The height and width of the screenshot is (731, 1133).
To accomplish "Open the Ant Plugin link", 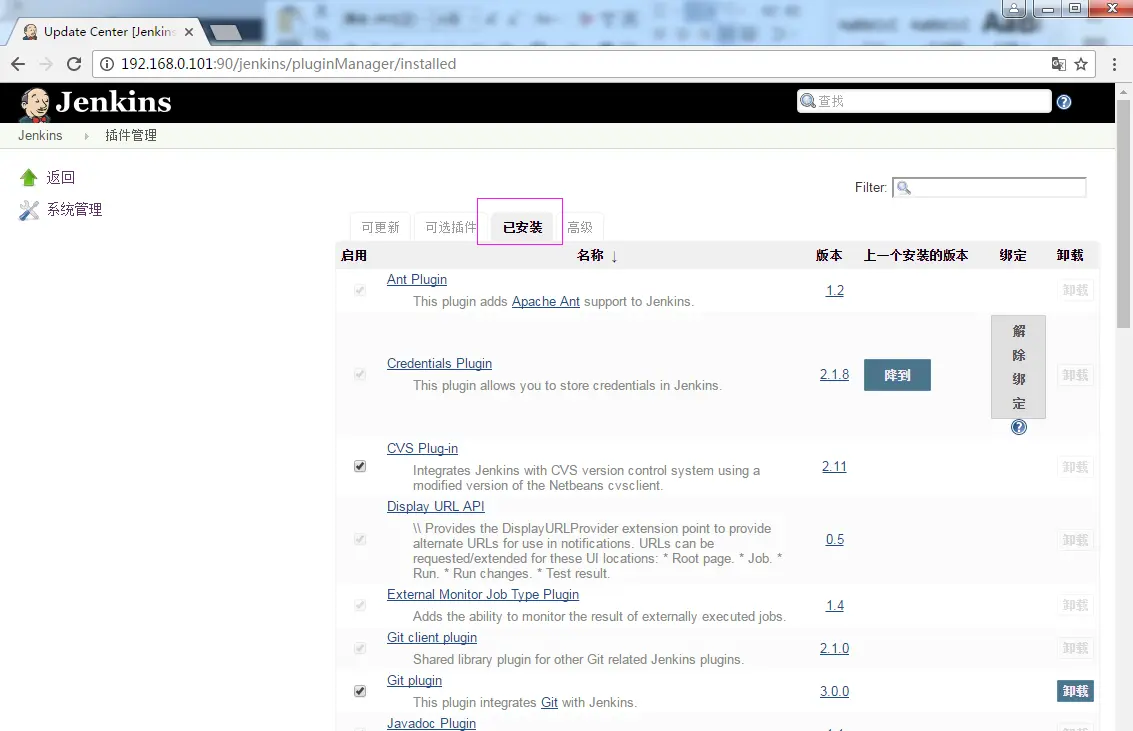I will coord(417,280).
